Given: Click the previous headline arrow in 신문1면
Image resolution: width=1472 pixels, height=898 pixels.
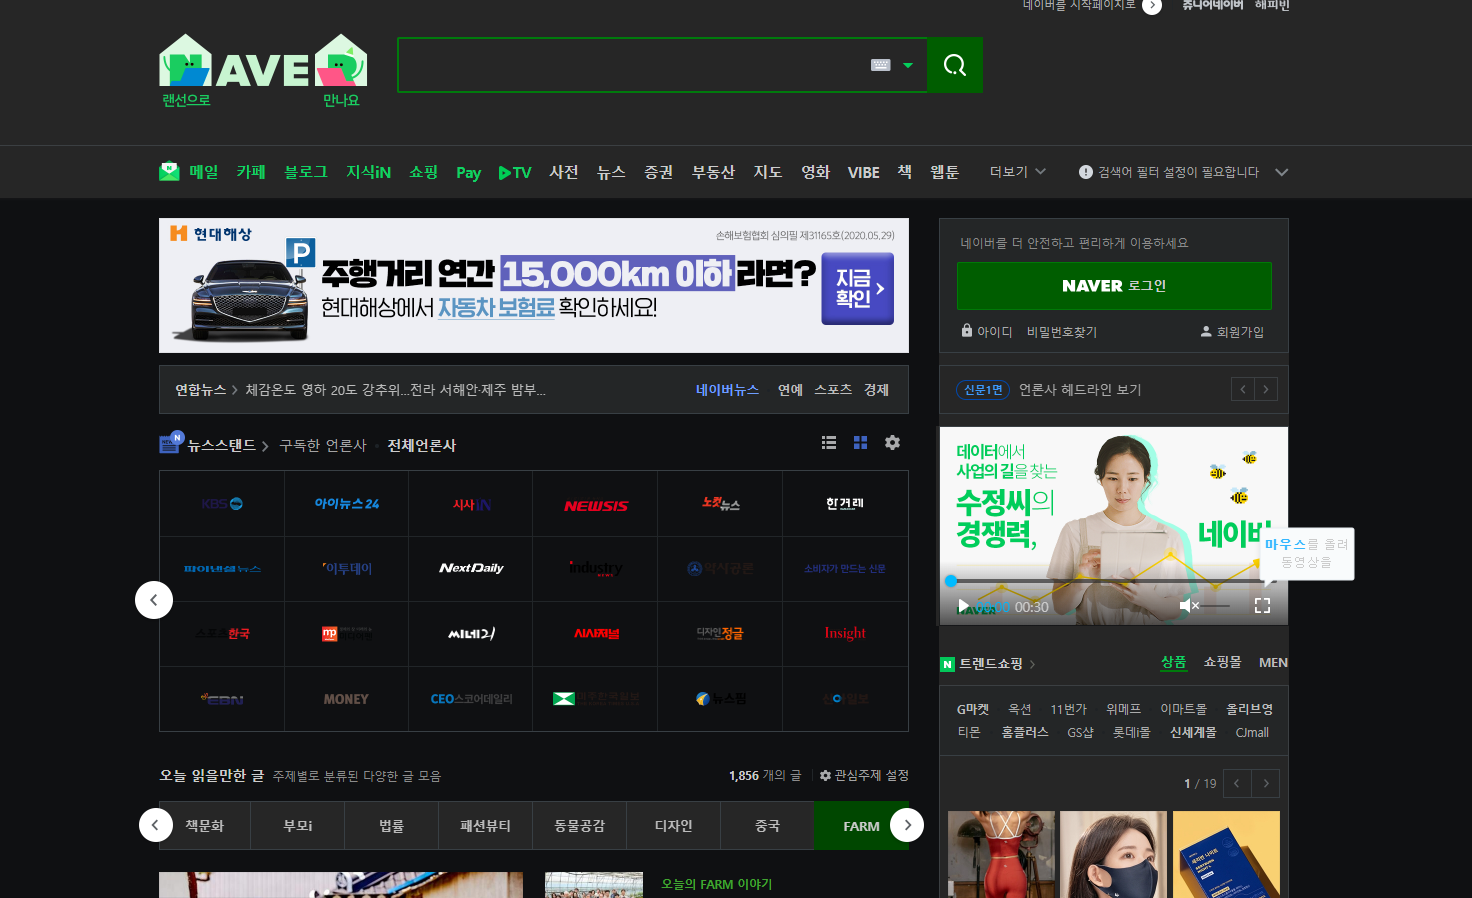Looking at the screenshot, I should click(x=1243, y=389).
